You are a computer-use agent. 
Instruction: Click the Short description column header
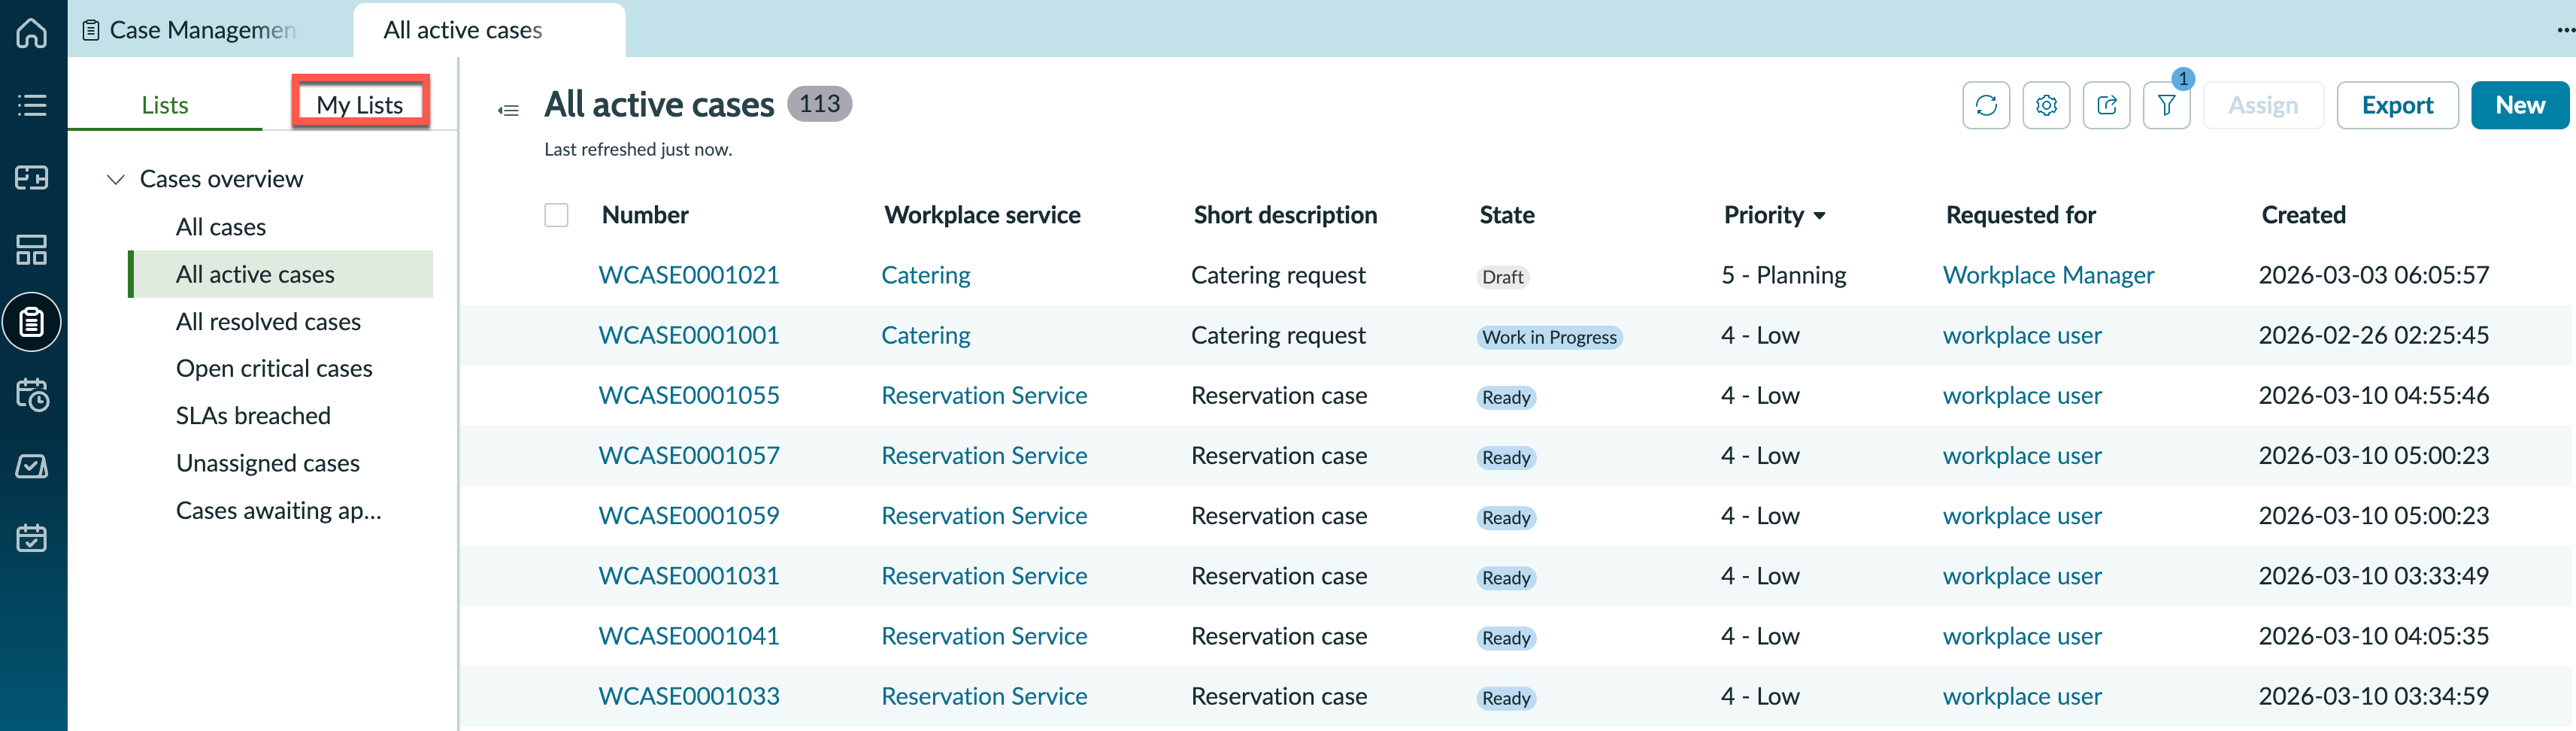[x=1285, y=215]
